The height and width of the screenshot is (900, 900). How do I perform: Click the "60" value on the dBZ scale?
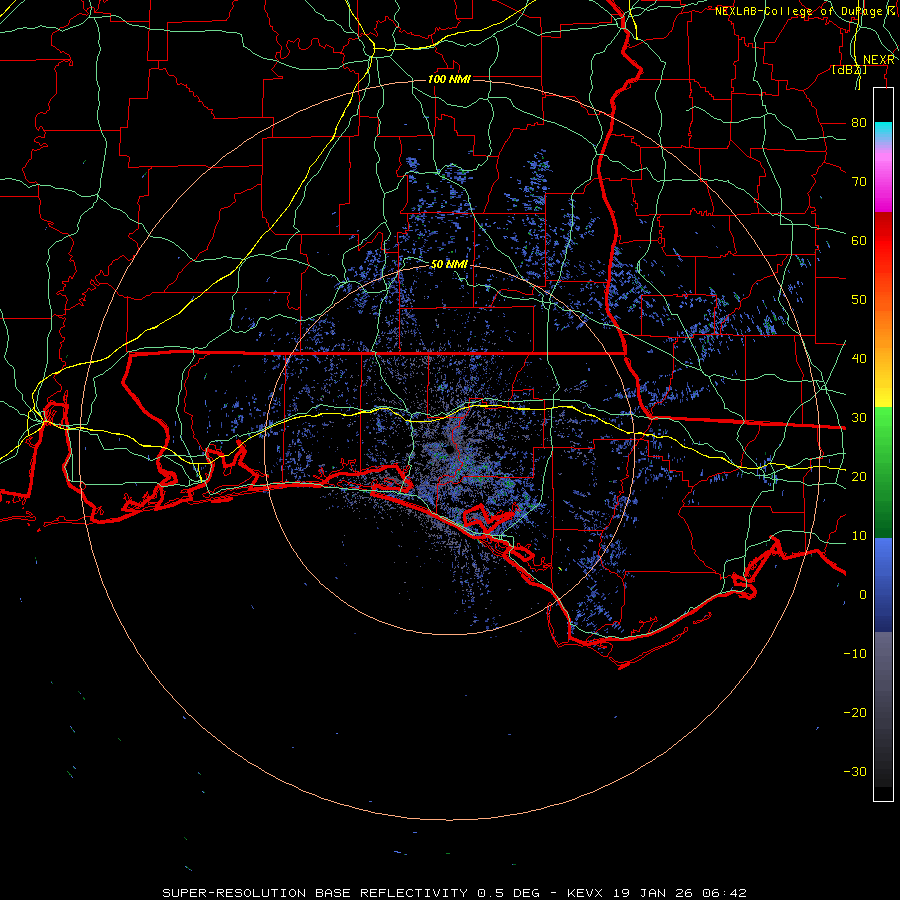[859, 240]
